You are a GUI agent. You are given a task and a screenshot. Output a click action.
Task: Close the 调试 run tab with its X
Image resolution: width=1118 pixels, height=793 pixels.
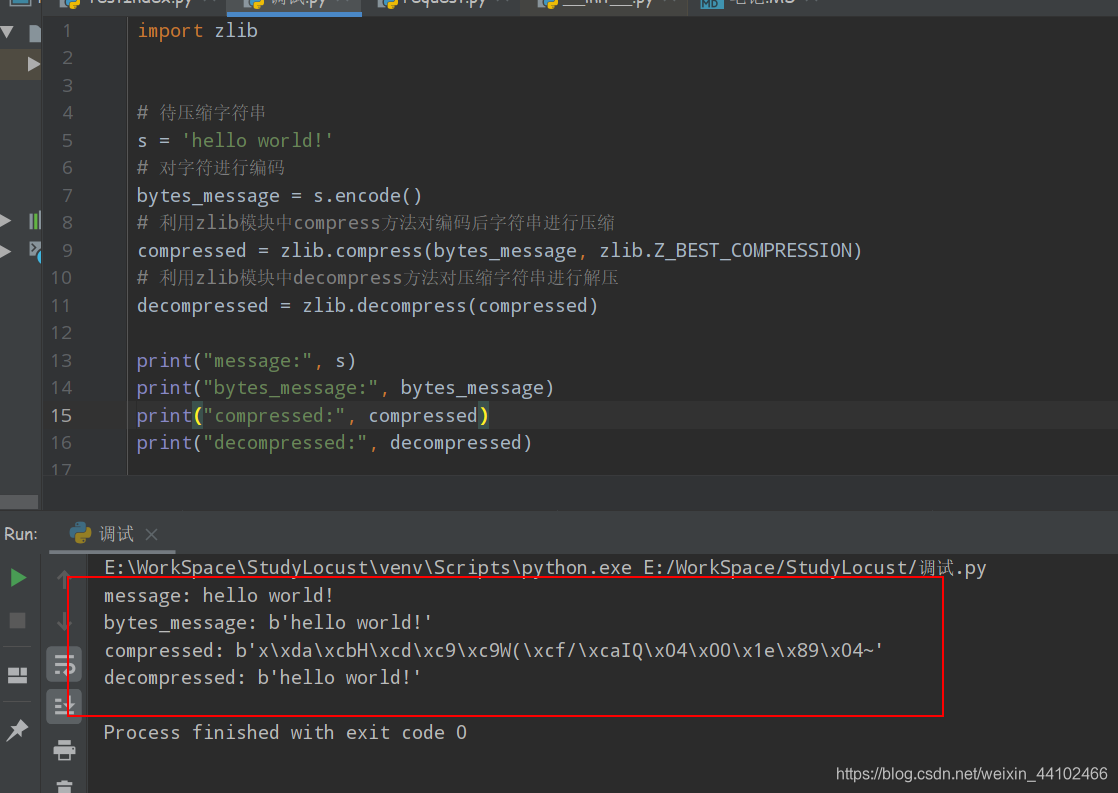pos(151,534)
